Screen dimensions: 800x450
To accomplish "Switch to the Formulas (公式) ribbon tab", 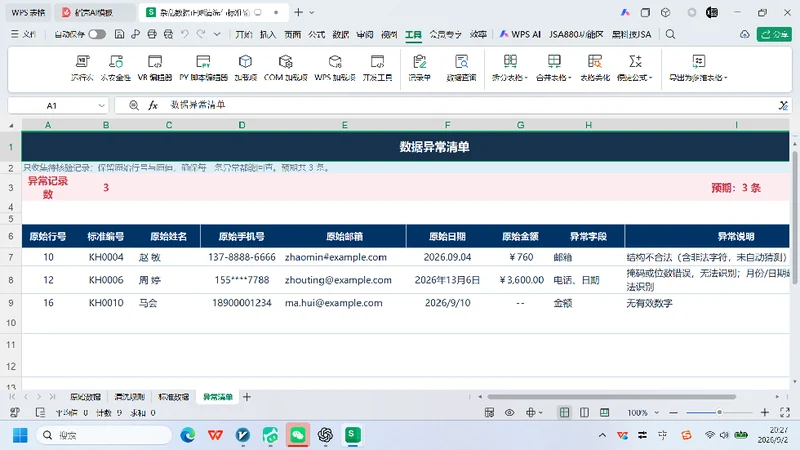I will pos(316,34).
